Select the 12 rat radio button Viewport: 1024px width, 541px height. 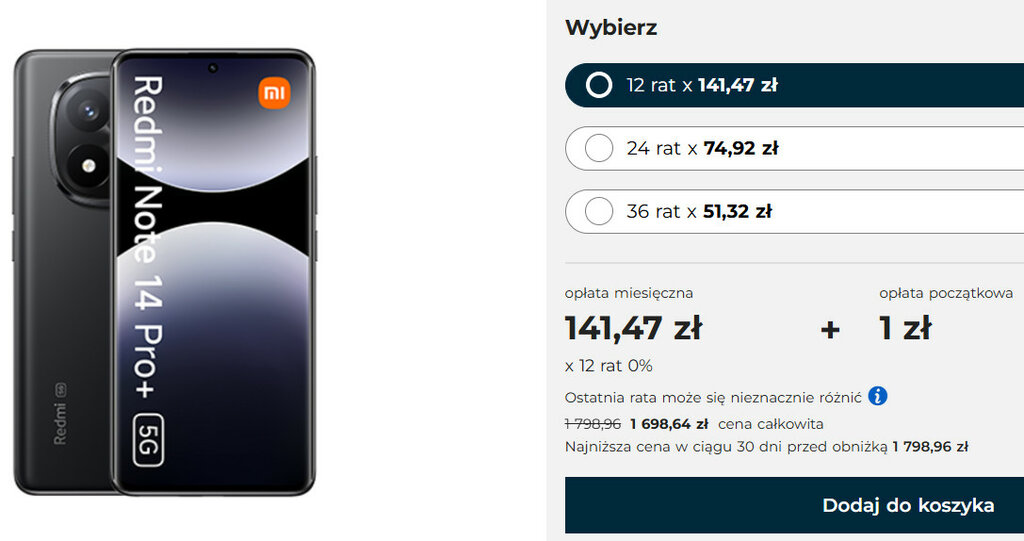click(599, 85)
